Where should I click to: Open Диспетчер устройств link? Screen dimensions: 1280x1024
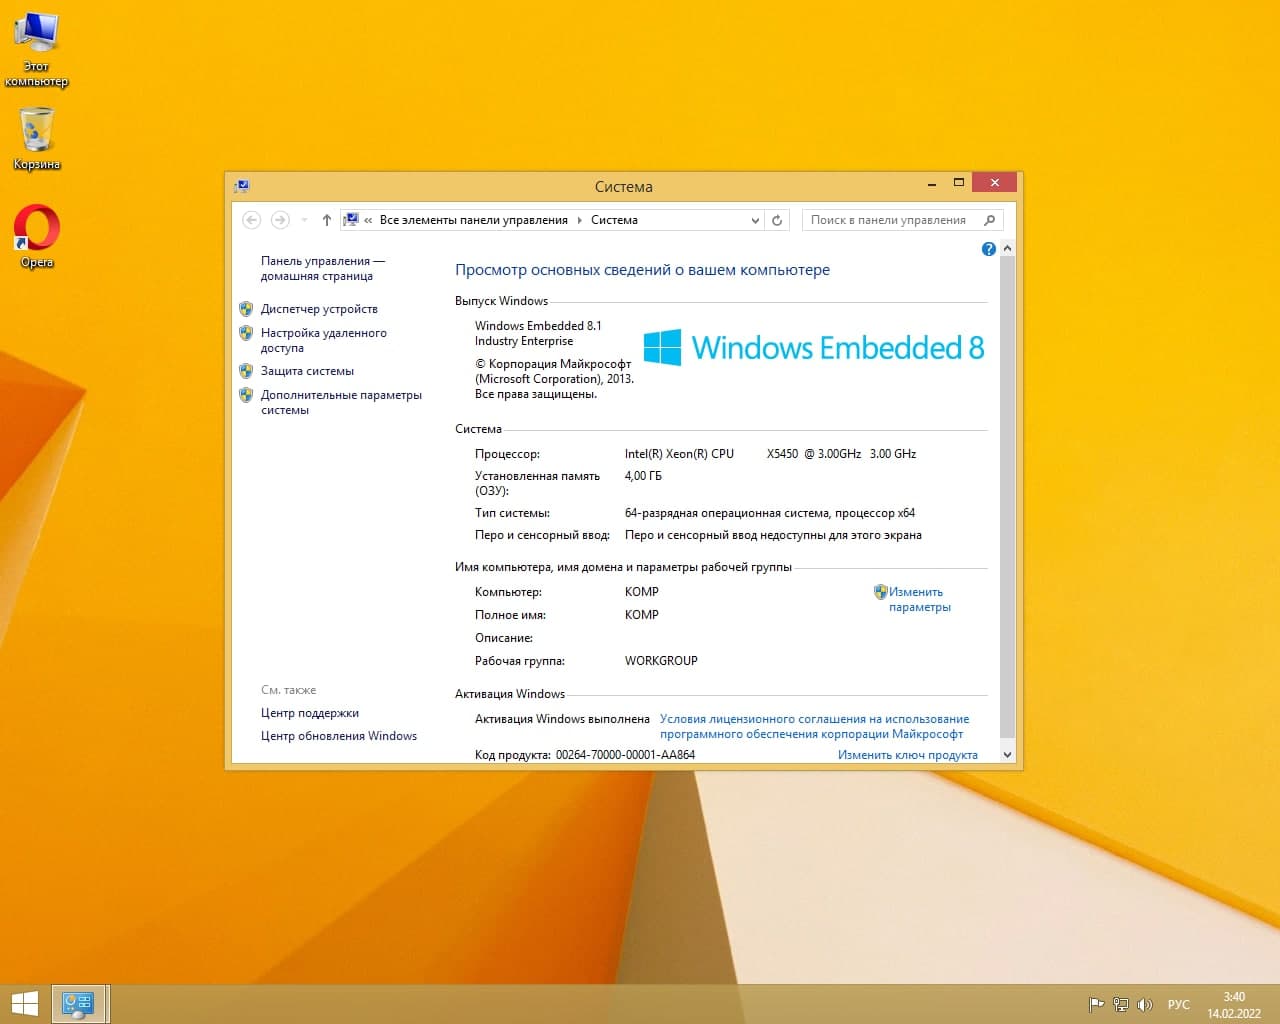click(x=319, y=309)
